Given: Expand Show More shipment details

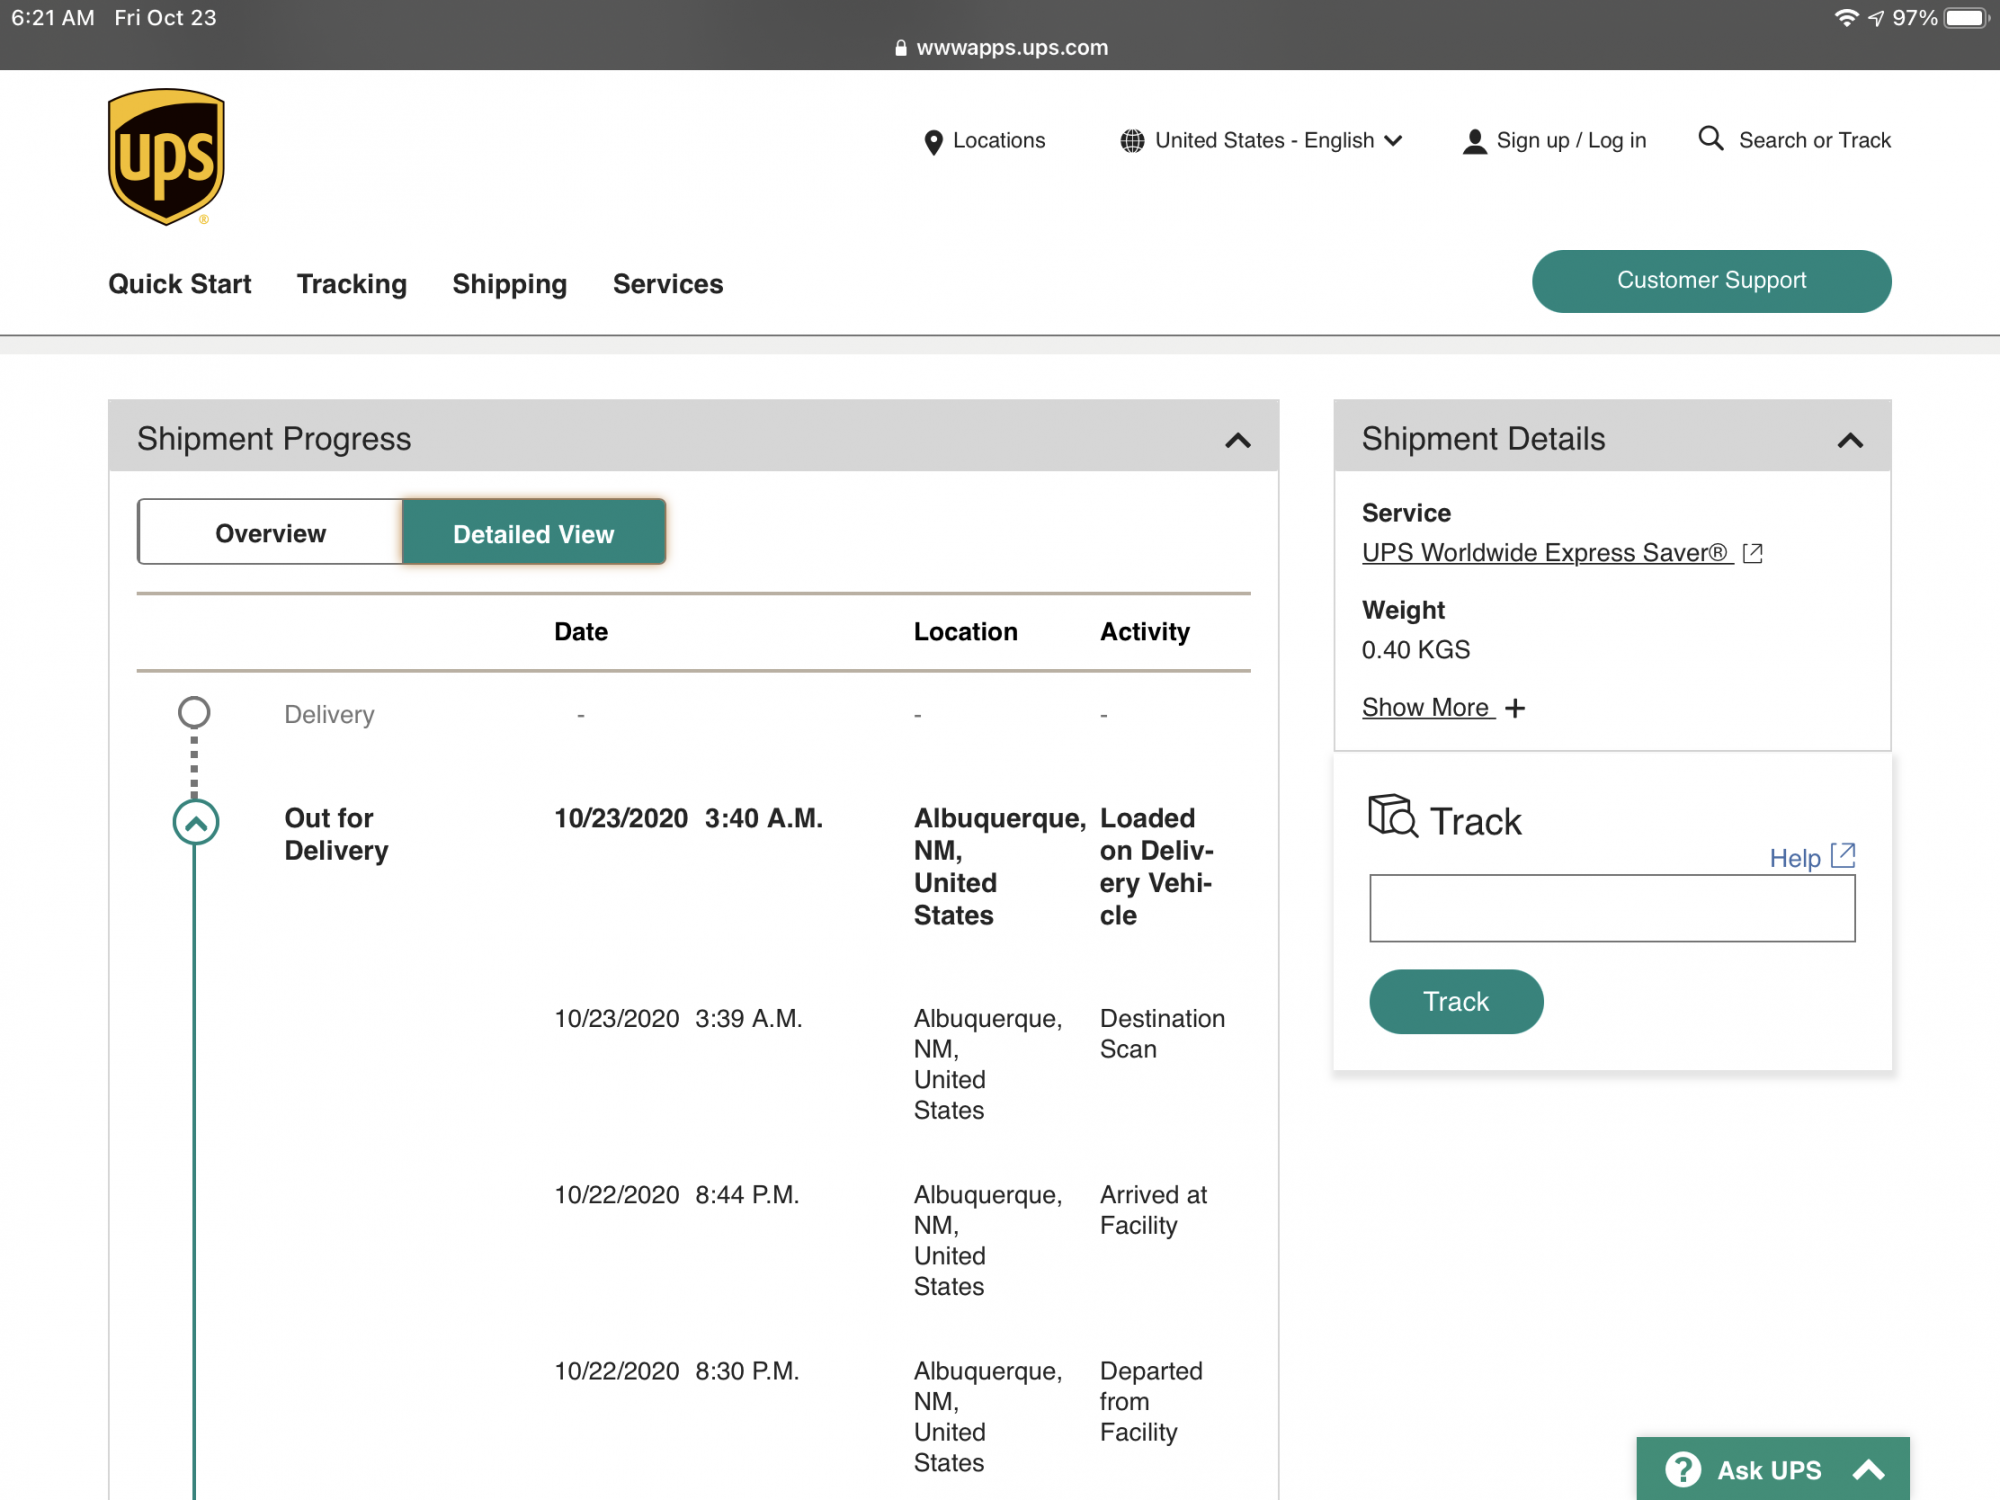Looking at the screenshot, I should [1443, 708].
